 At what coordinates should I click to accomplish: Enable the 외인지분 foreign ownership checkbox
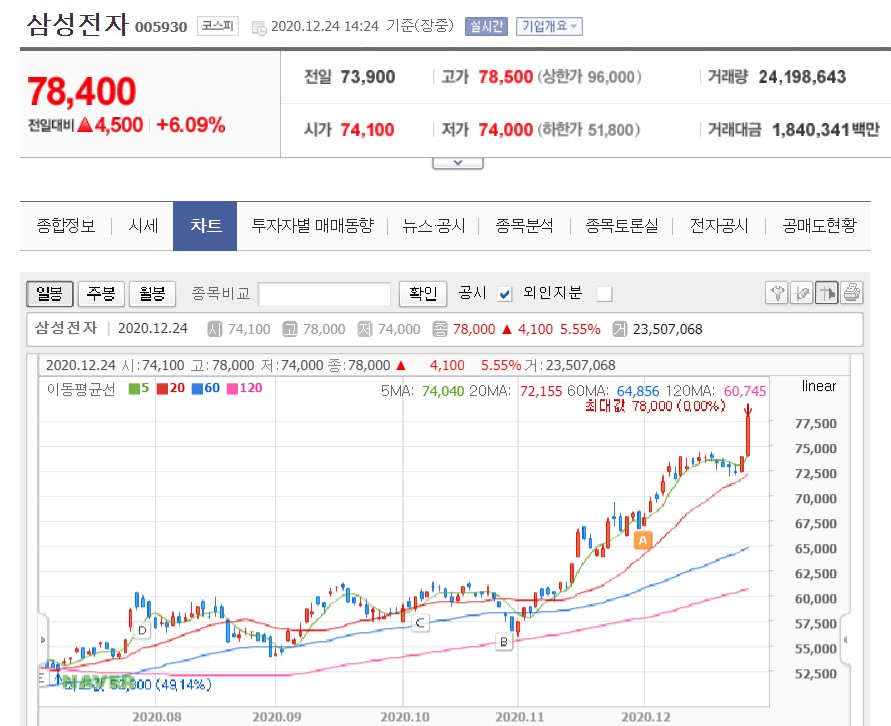605,294
